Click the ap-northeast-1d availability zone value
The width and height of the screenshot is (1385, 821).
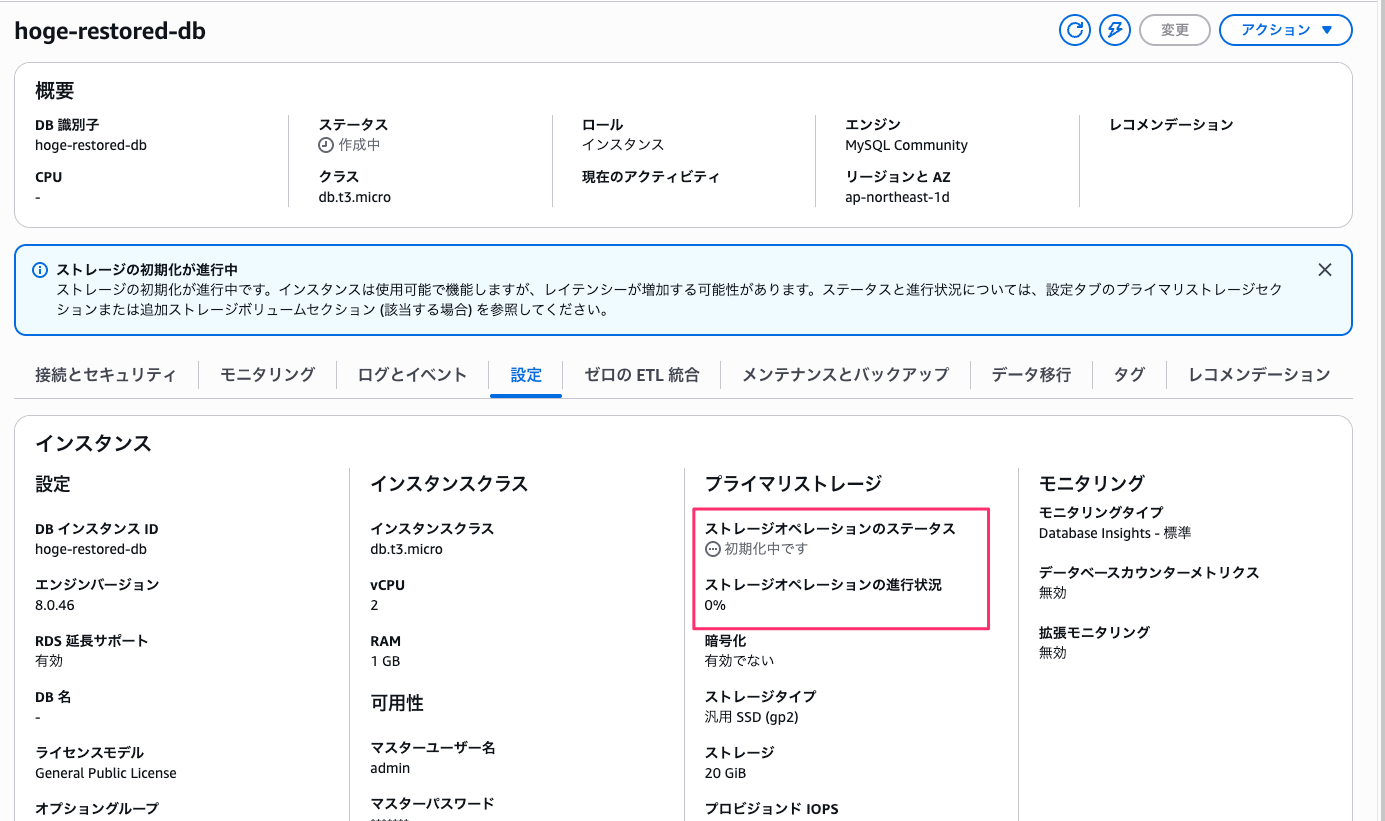897,197
